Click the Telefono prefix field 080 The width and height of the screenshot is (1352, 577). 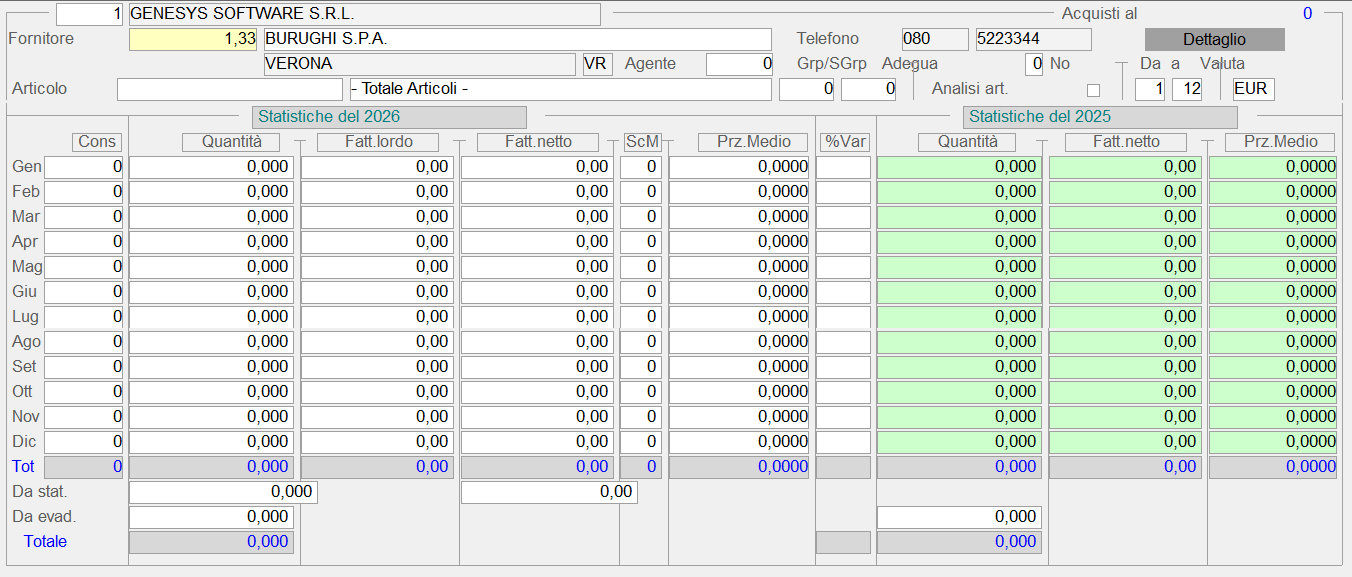[935, 40]
